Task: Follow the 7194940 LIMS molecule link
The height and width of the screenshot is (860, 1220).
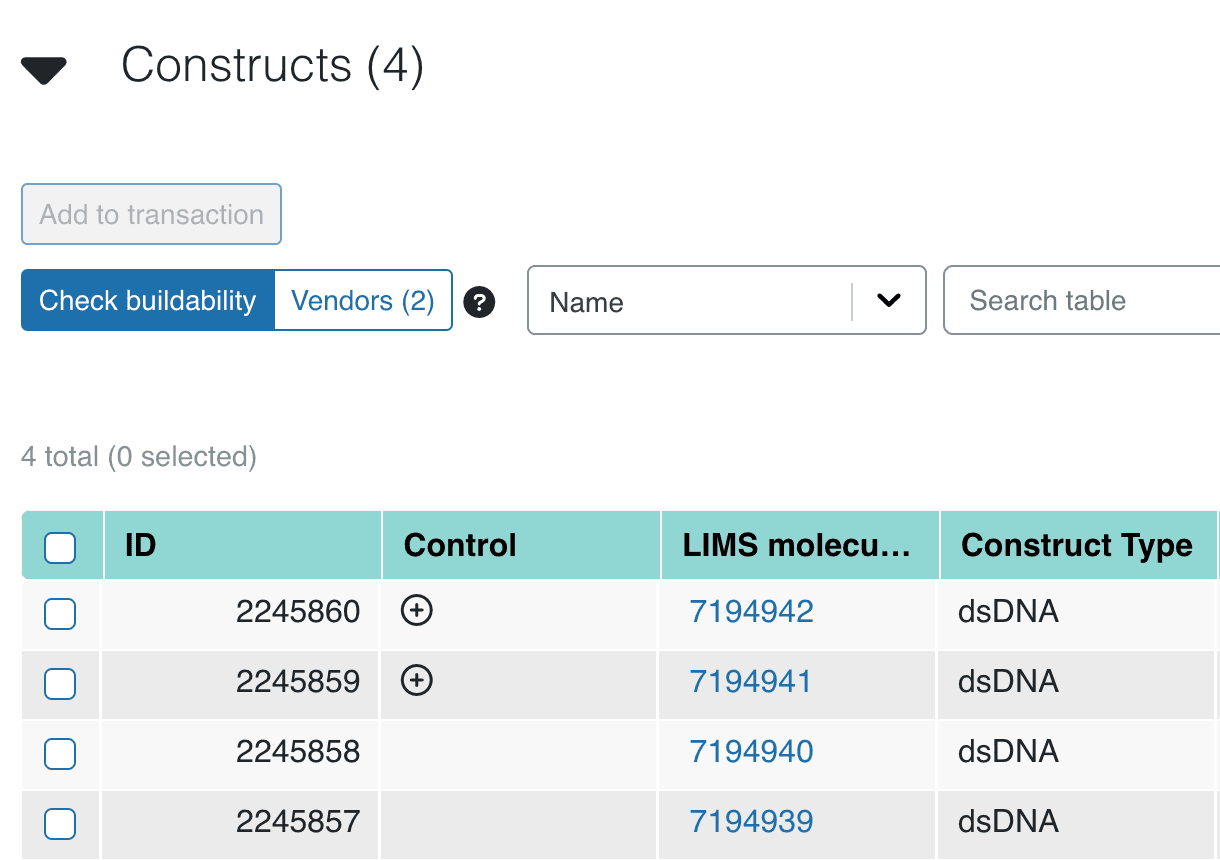Action: [751, 751]
